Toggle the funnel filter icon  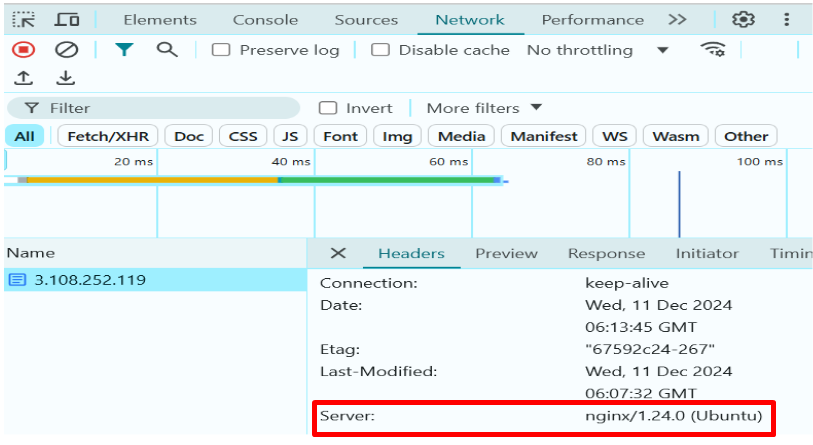tap(124, 50)
